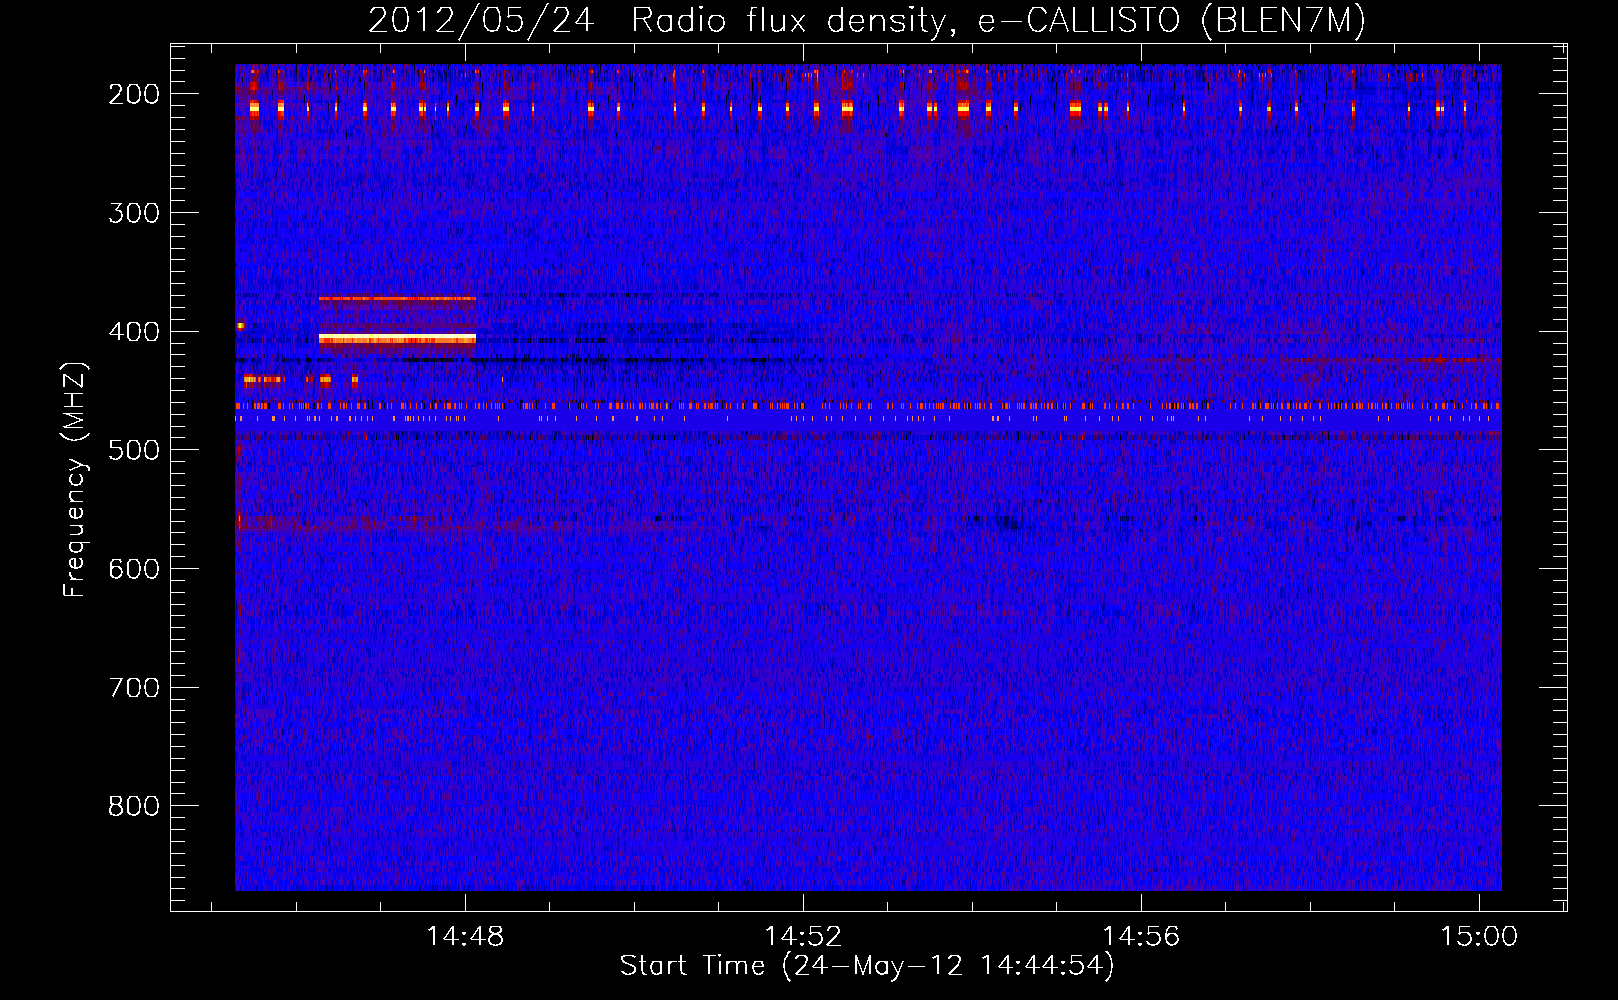Click the 14:48 time tick label
Screen dimensions: 1618x1000
click(x=466, y=936)
